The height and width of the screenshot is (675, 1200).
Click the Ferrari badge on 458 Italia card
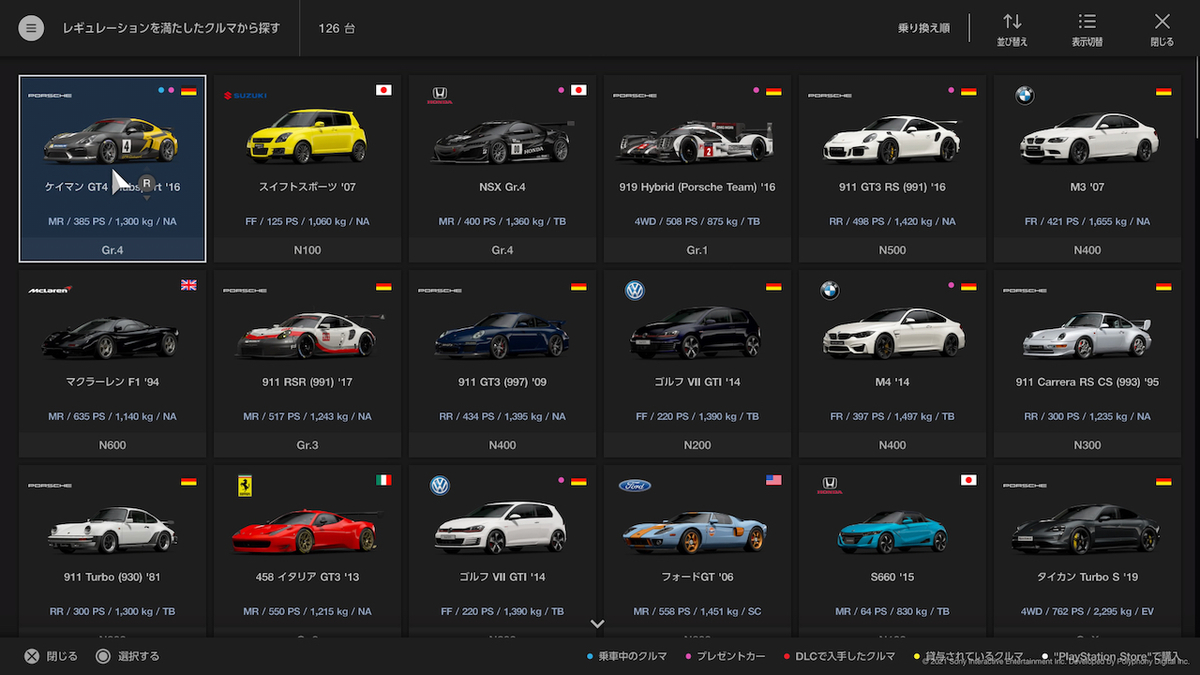244,485
